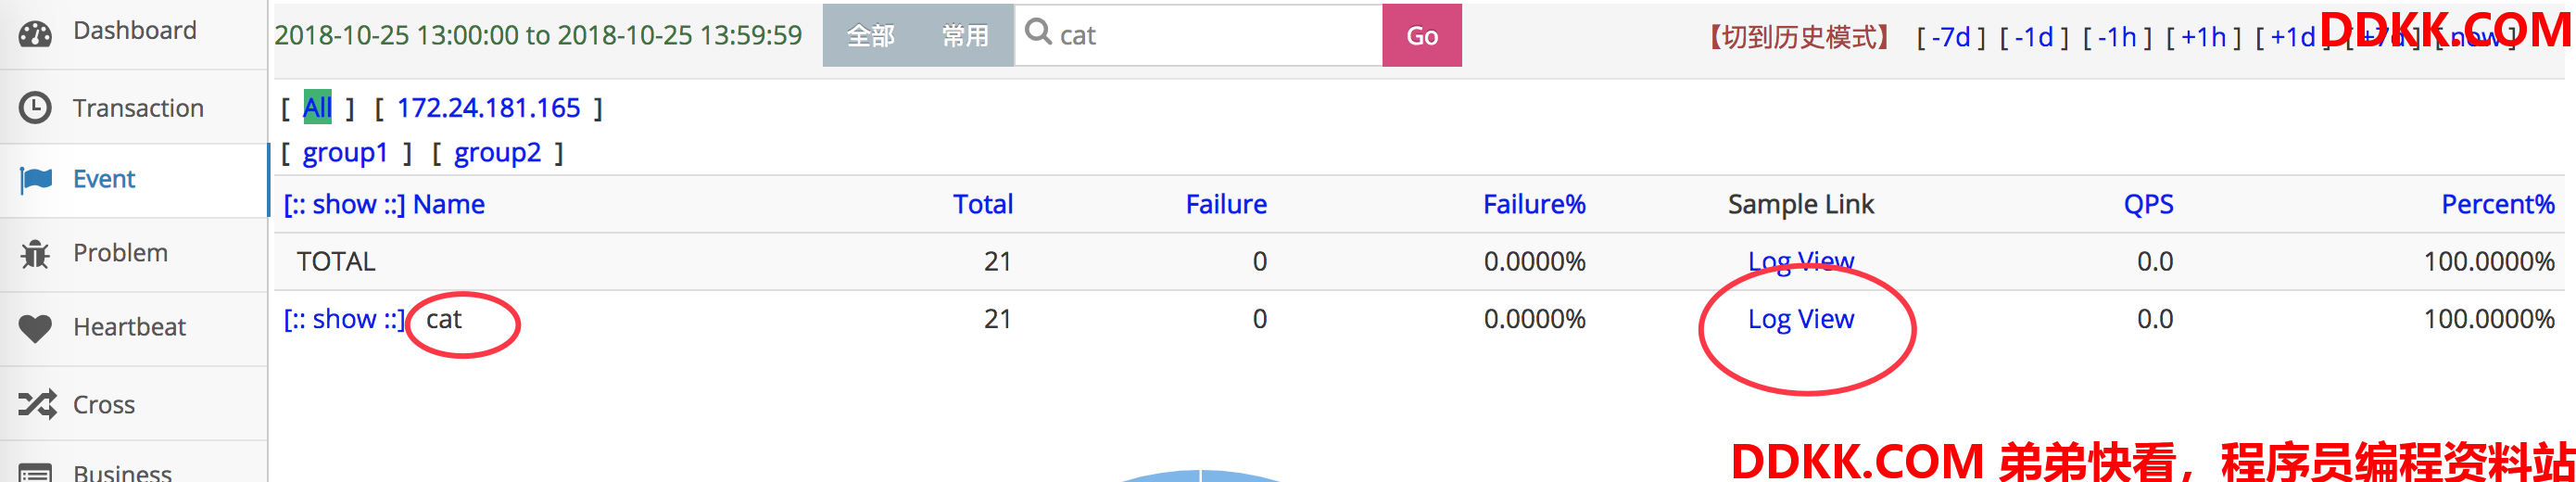
Task: Focus the cat search input field
Action: coord(1198,35)
